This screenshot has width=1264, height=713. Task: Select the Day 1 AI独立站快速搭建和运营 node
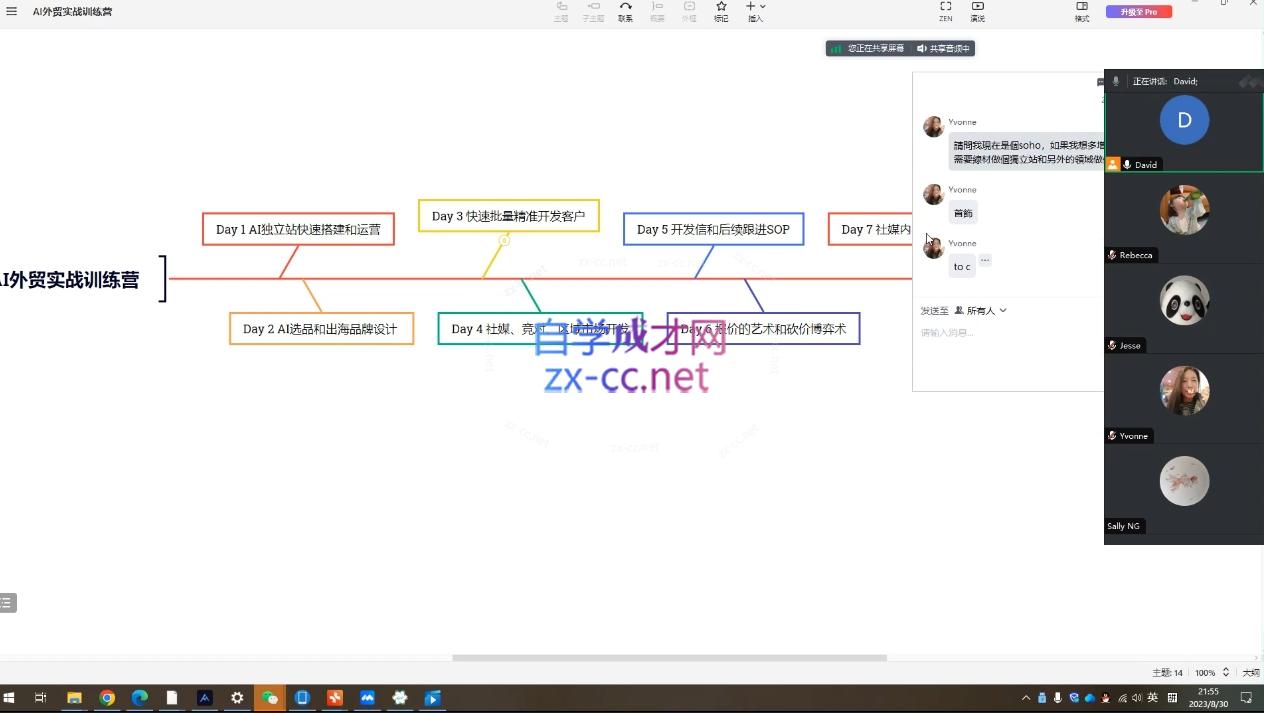(298, 229)
